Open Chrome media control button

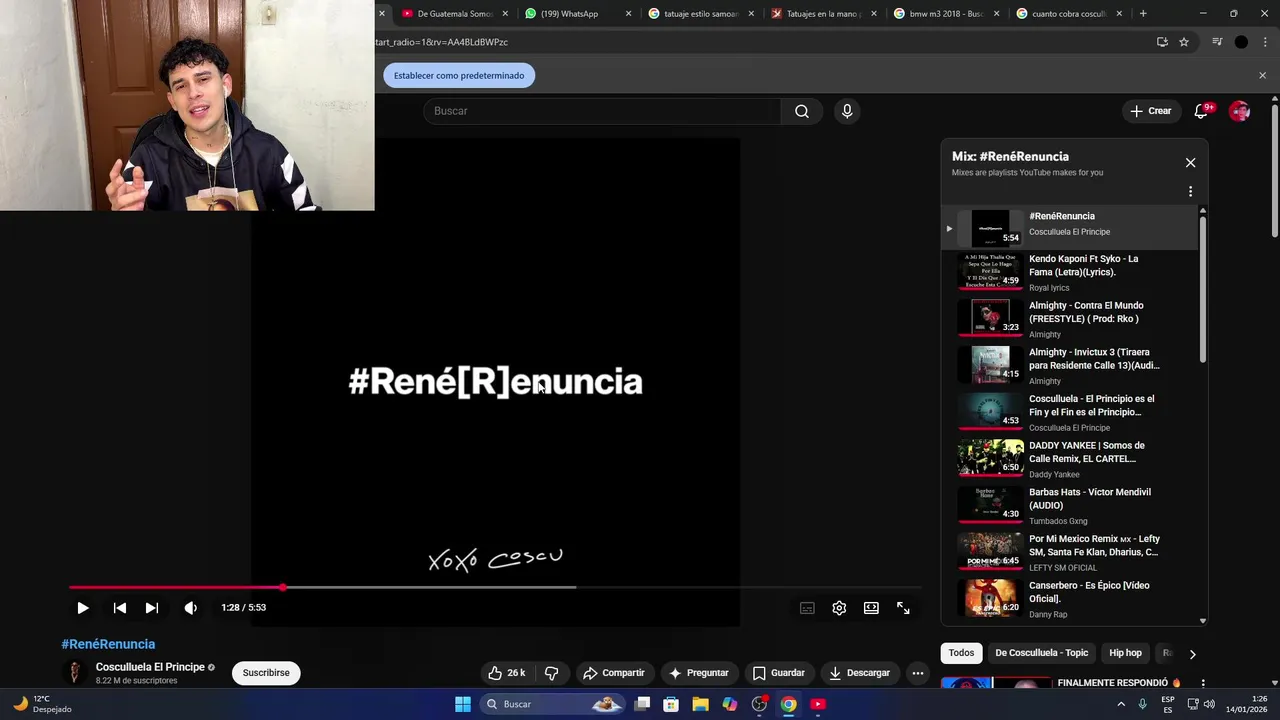[x=1217, y=42]
